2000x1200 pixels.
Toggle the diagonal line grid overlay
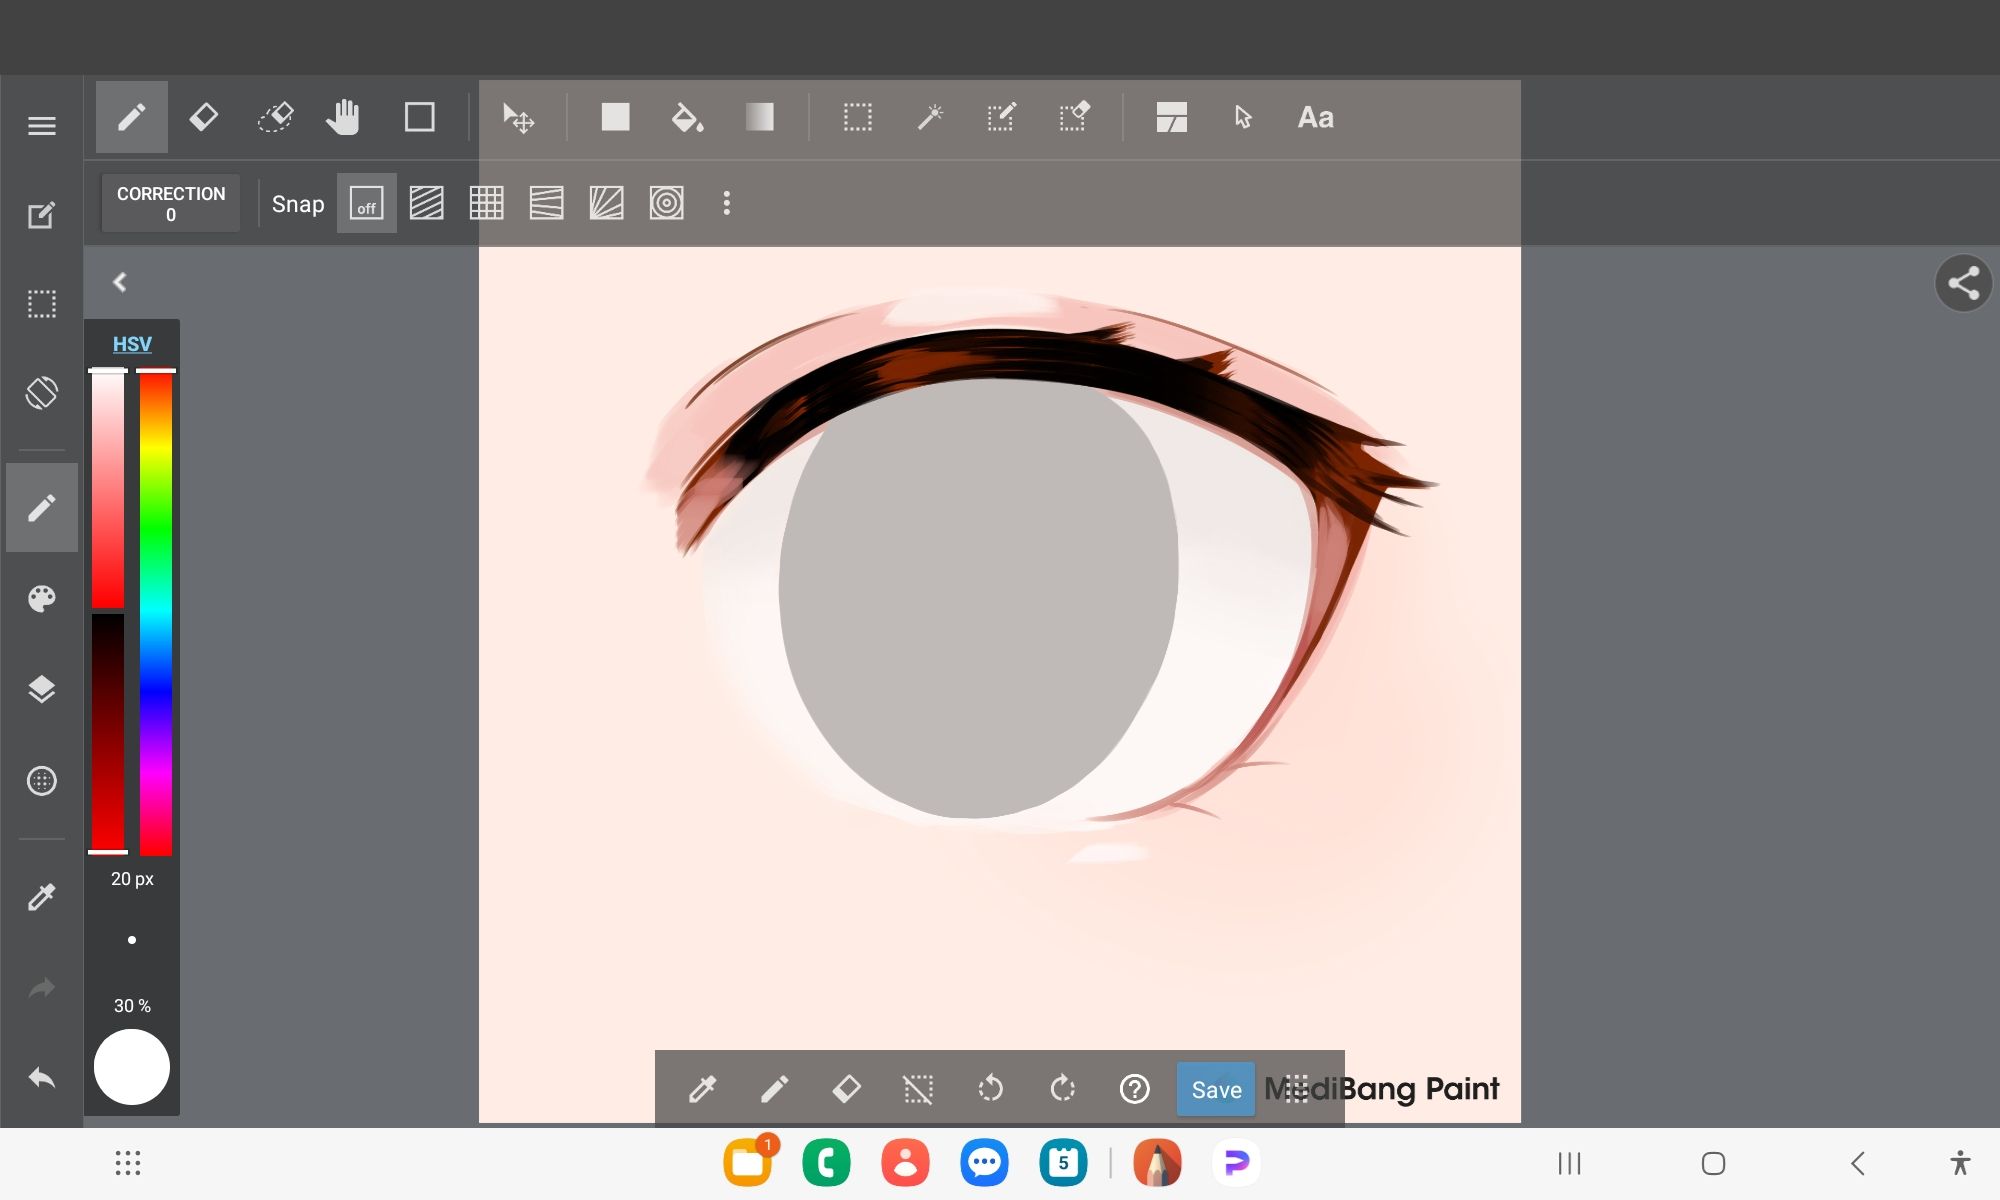click(426, 201)
